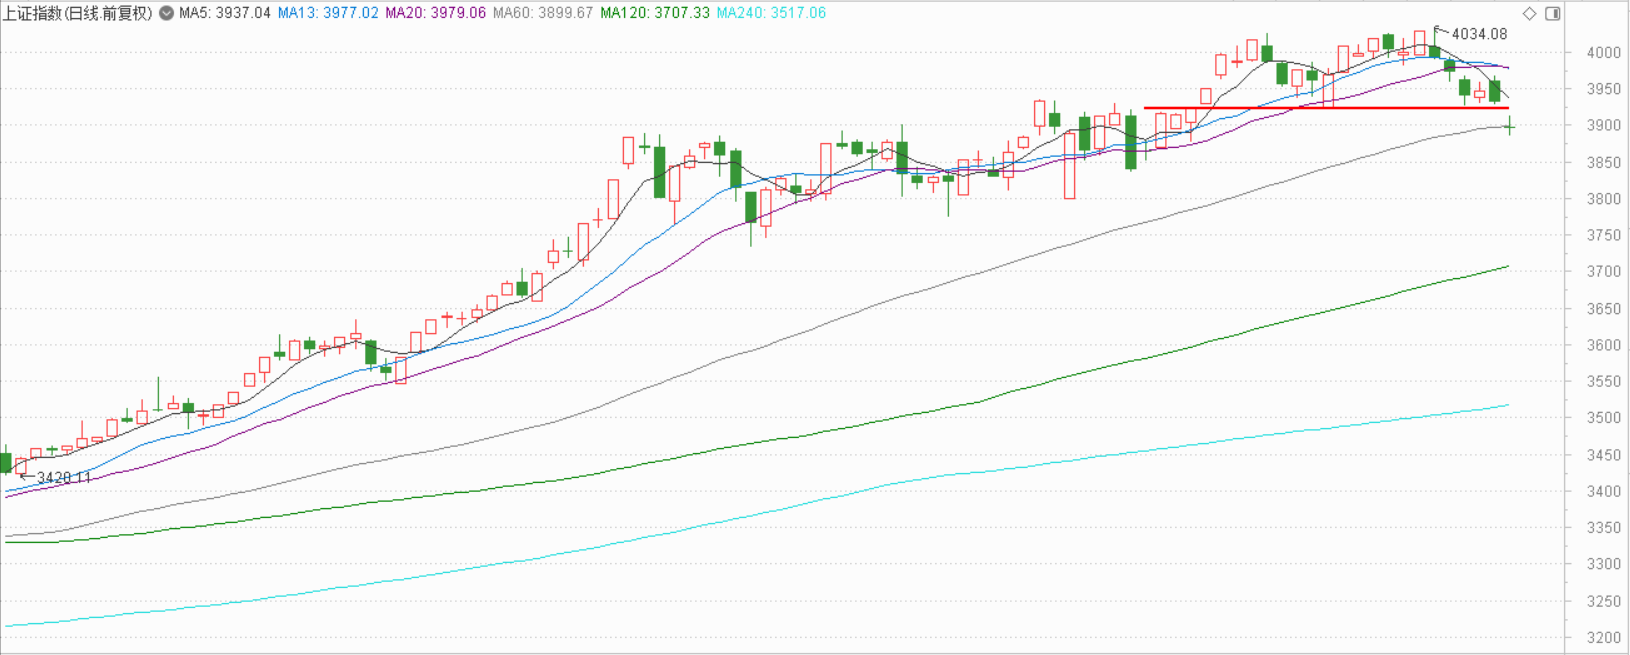Select the red horizontal support line
Screen dimensions: 1630x655
[x=1326, y=107]
